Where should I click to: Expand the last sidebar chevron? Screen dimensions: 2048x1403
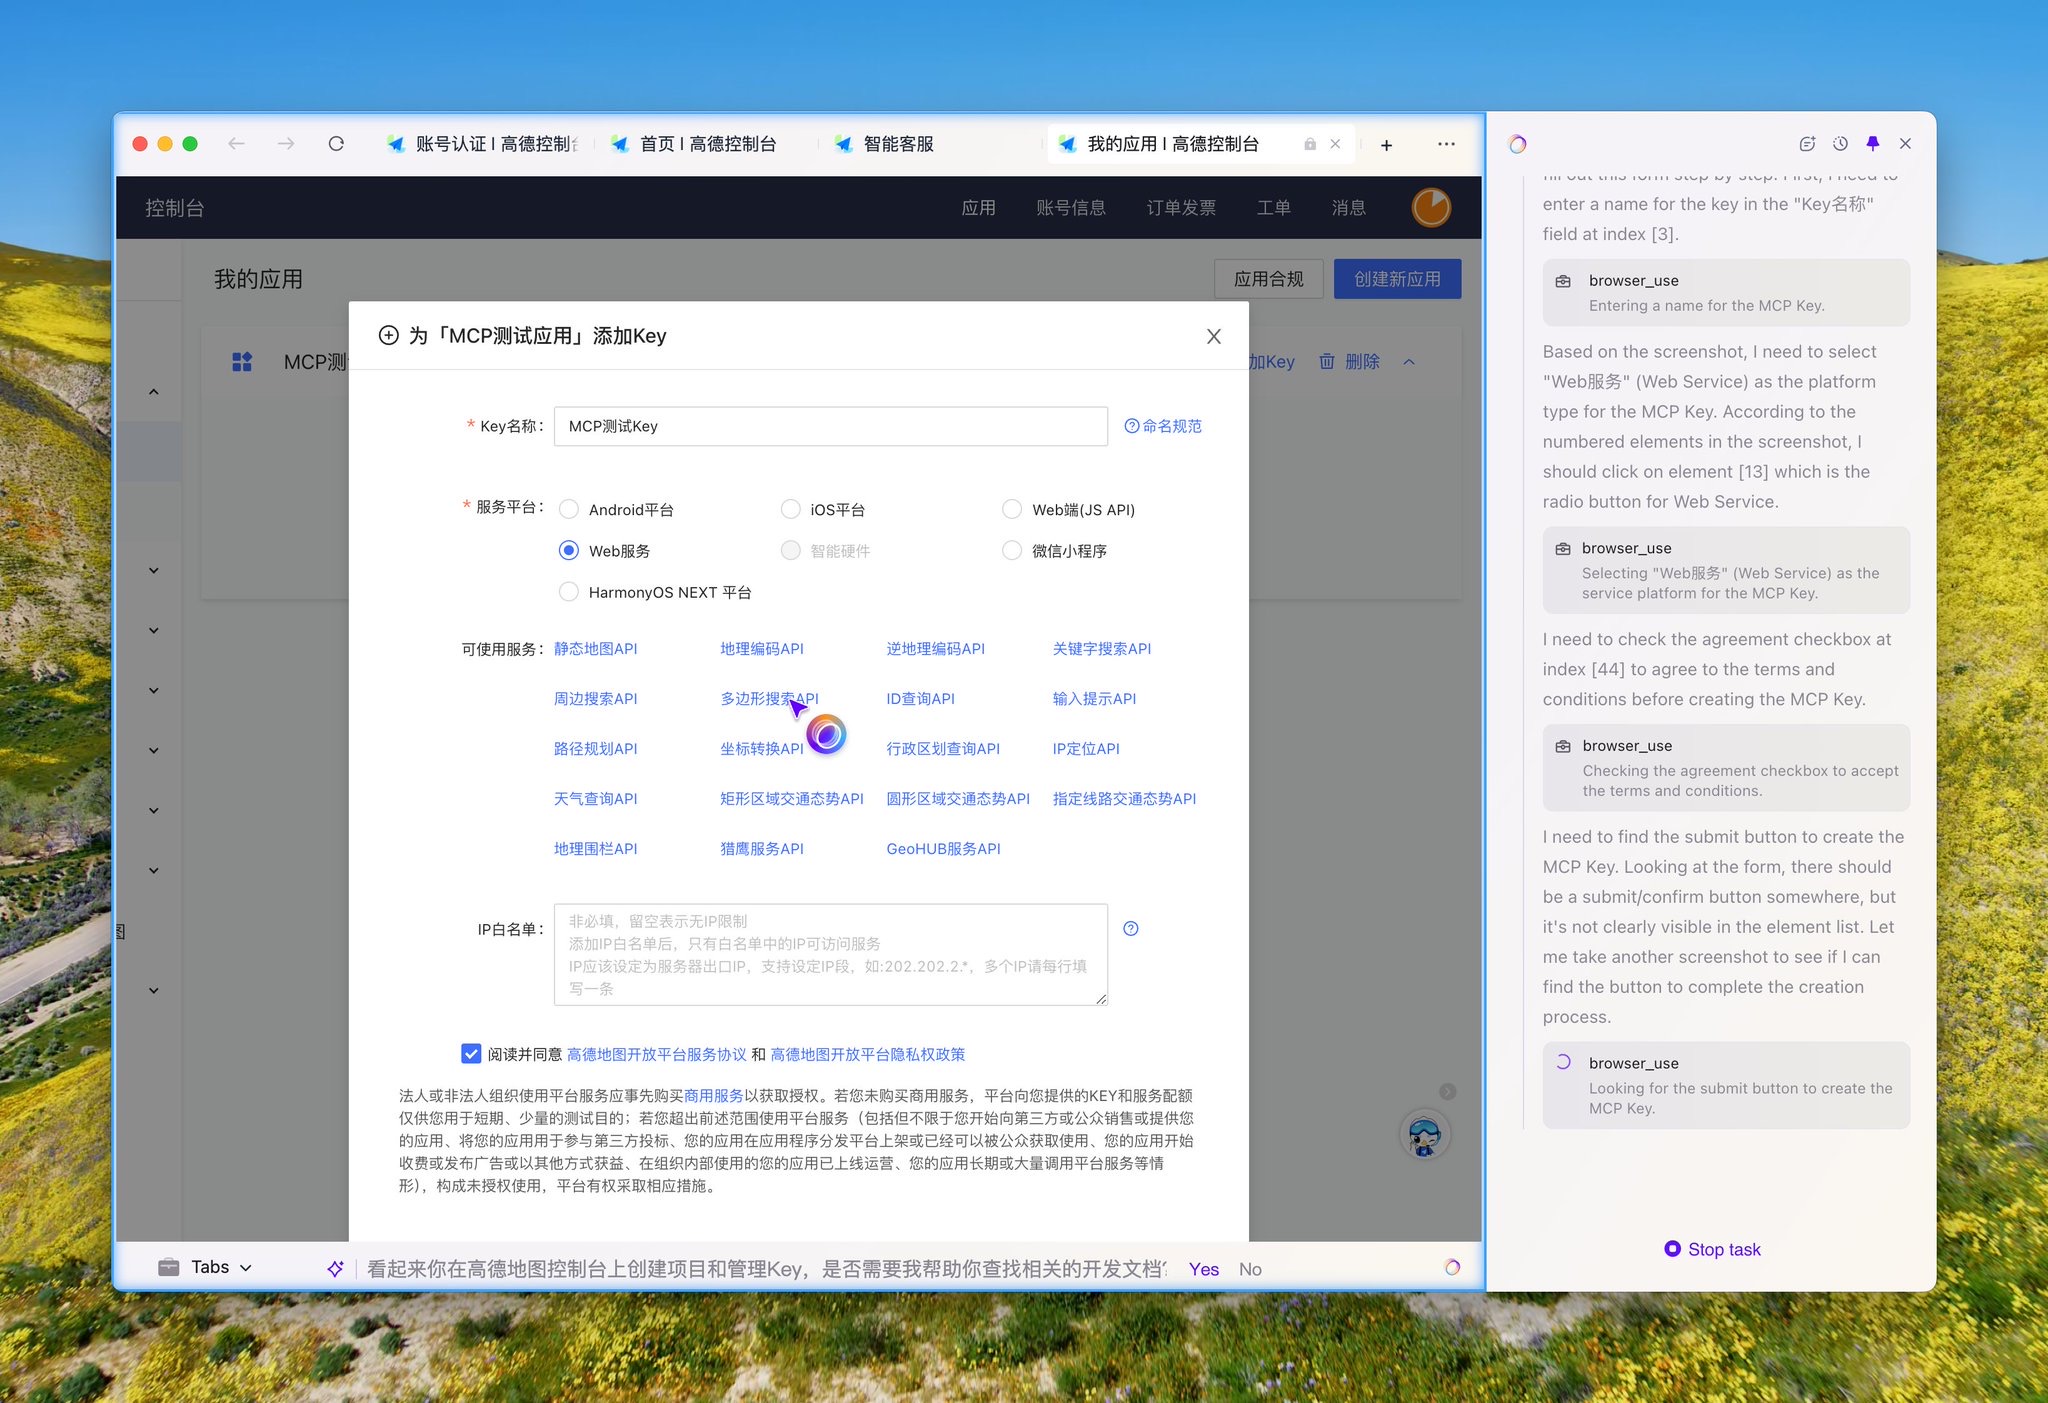click(154, 990)
